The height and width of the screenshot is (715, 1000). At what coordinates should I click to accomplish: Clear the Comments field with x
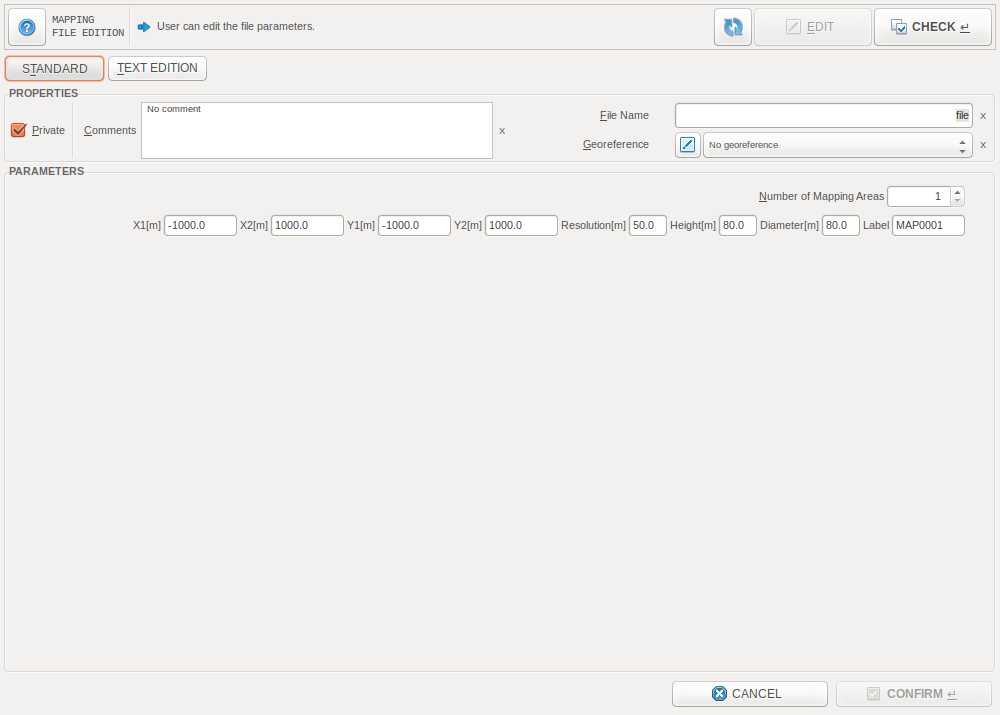pyautogui.click(x=502, y=131)
